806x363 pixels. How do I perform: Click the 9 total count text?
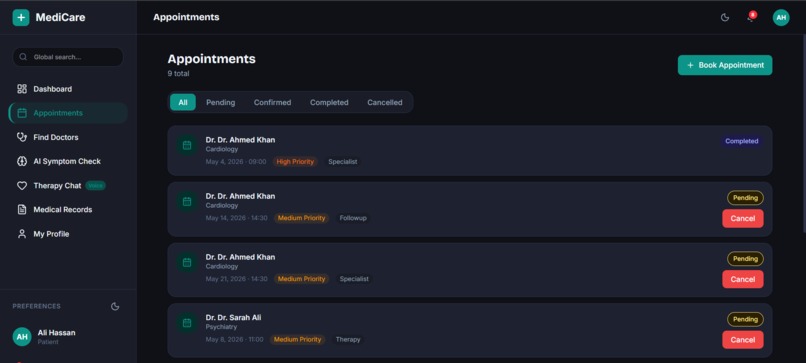click(178, 74)
